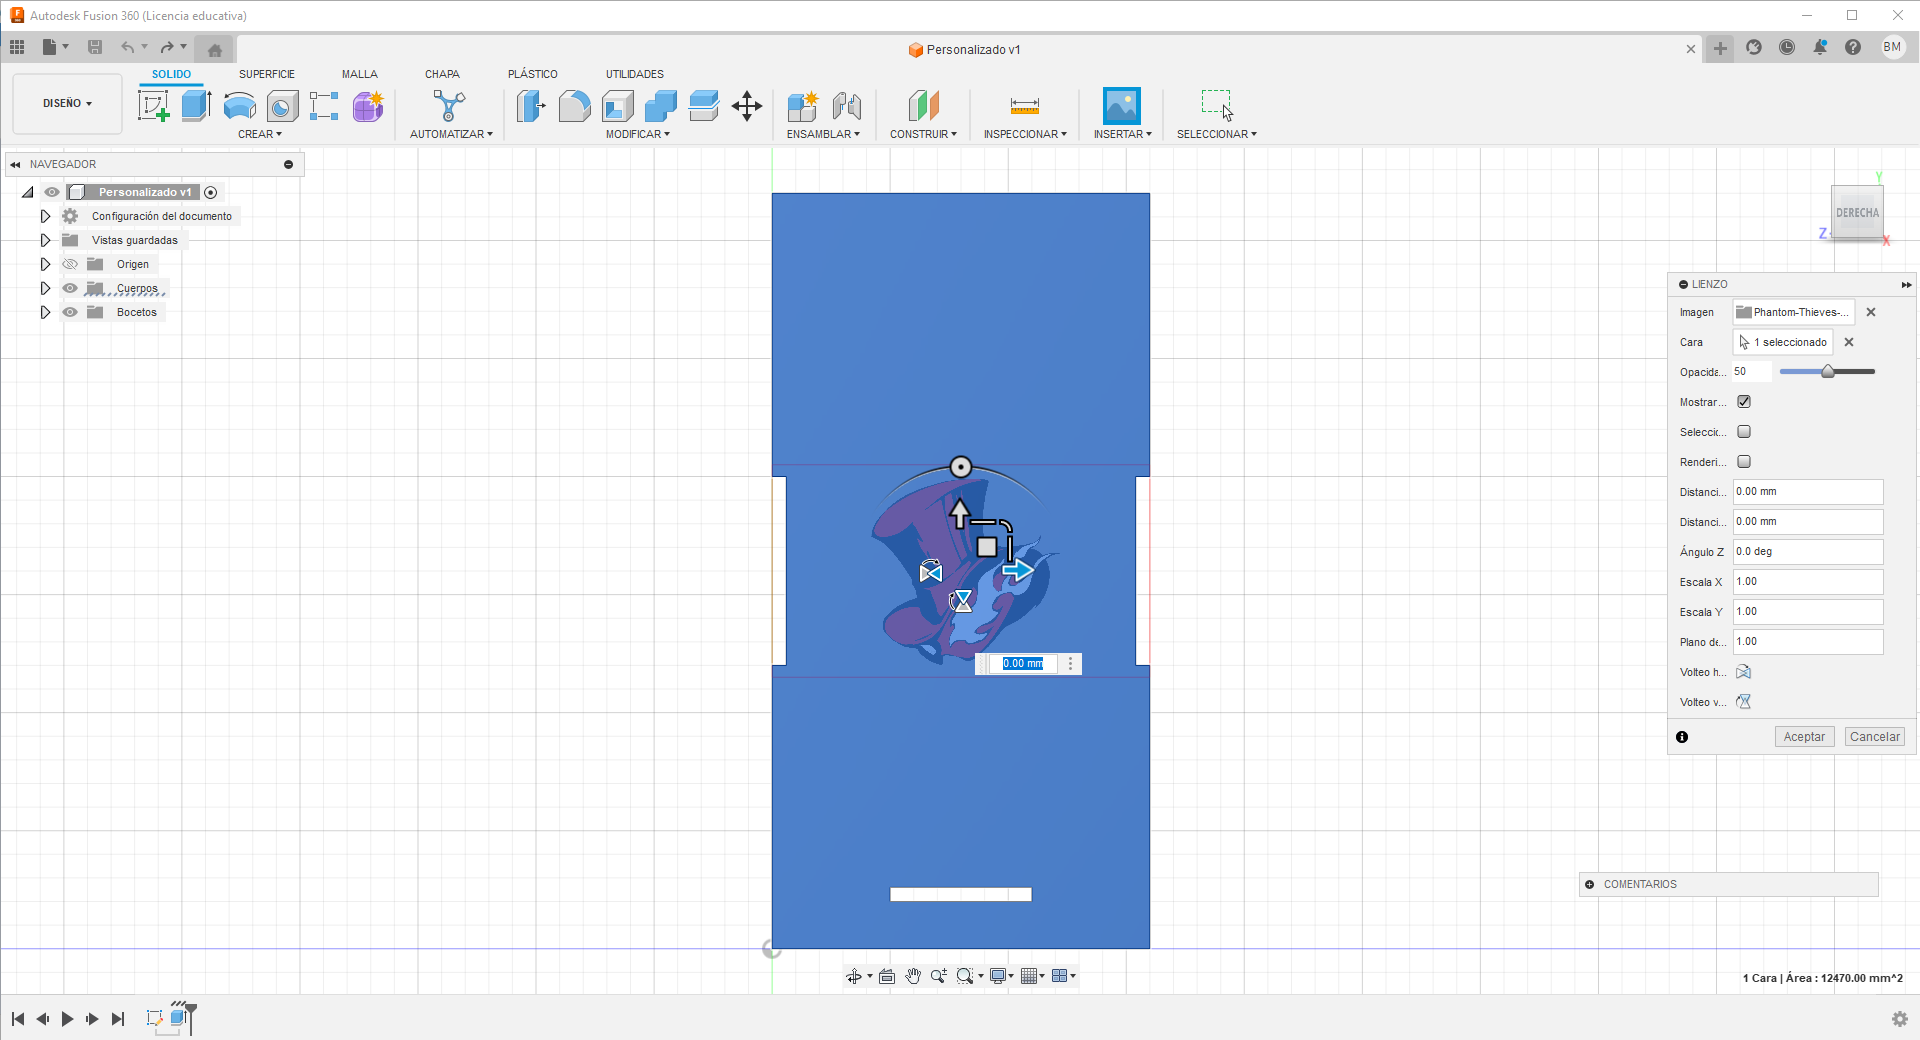Click the Redo arrow
The image size is (1920, 1040).
(167, 47)
